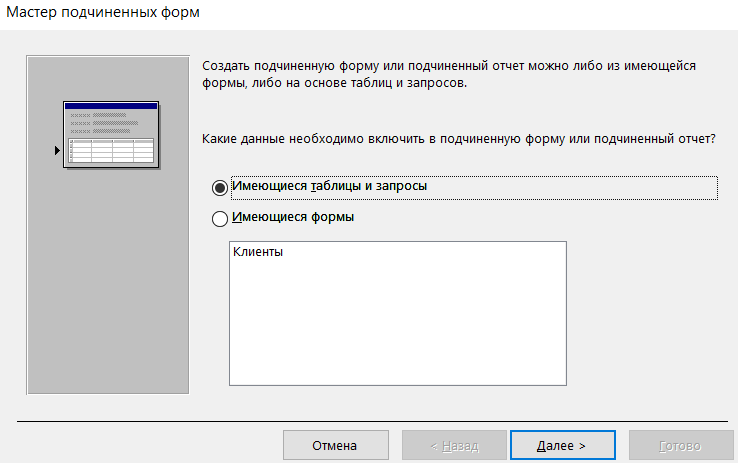Go to next step with 'Далее >'
This screenshot has width=738, height=463.
pos(562,445)
